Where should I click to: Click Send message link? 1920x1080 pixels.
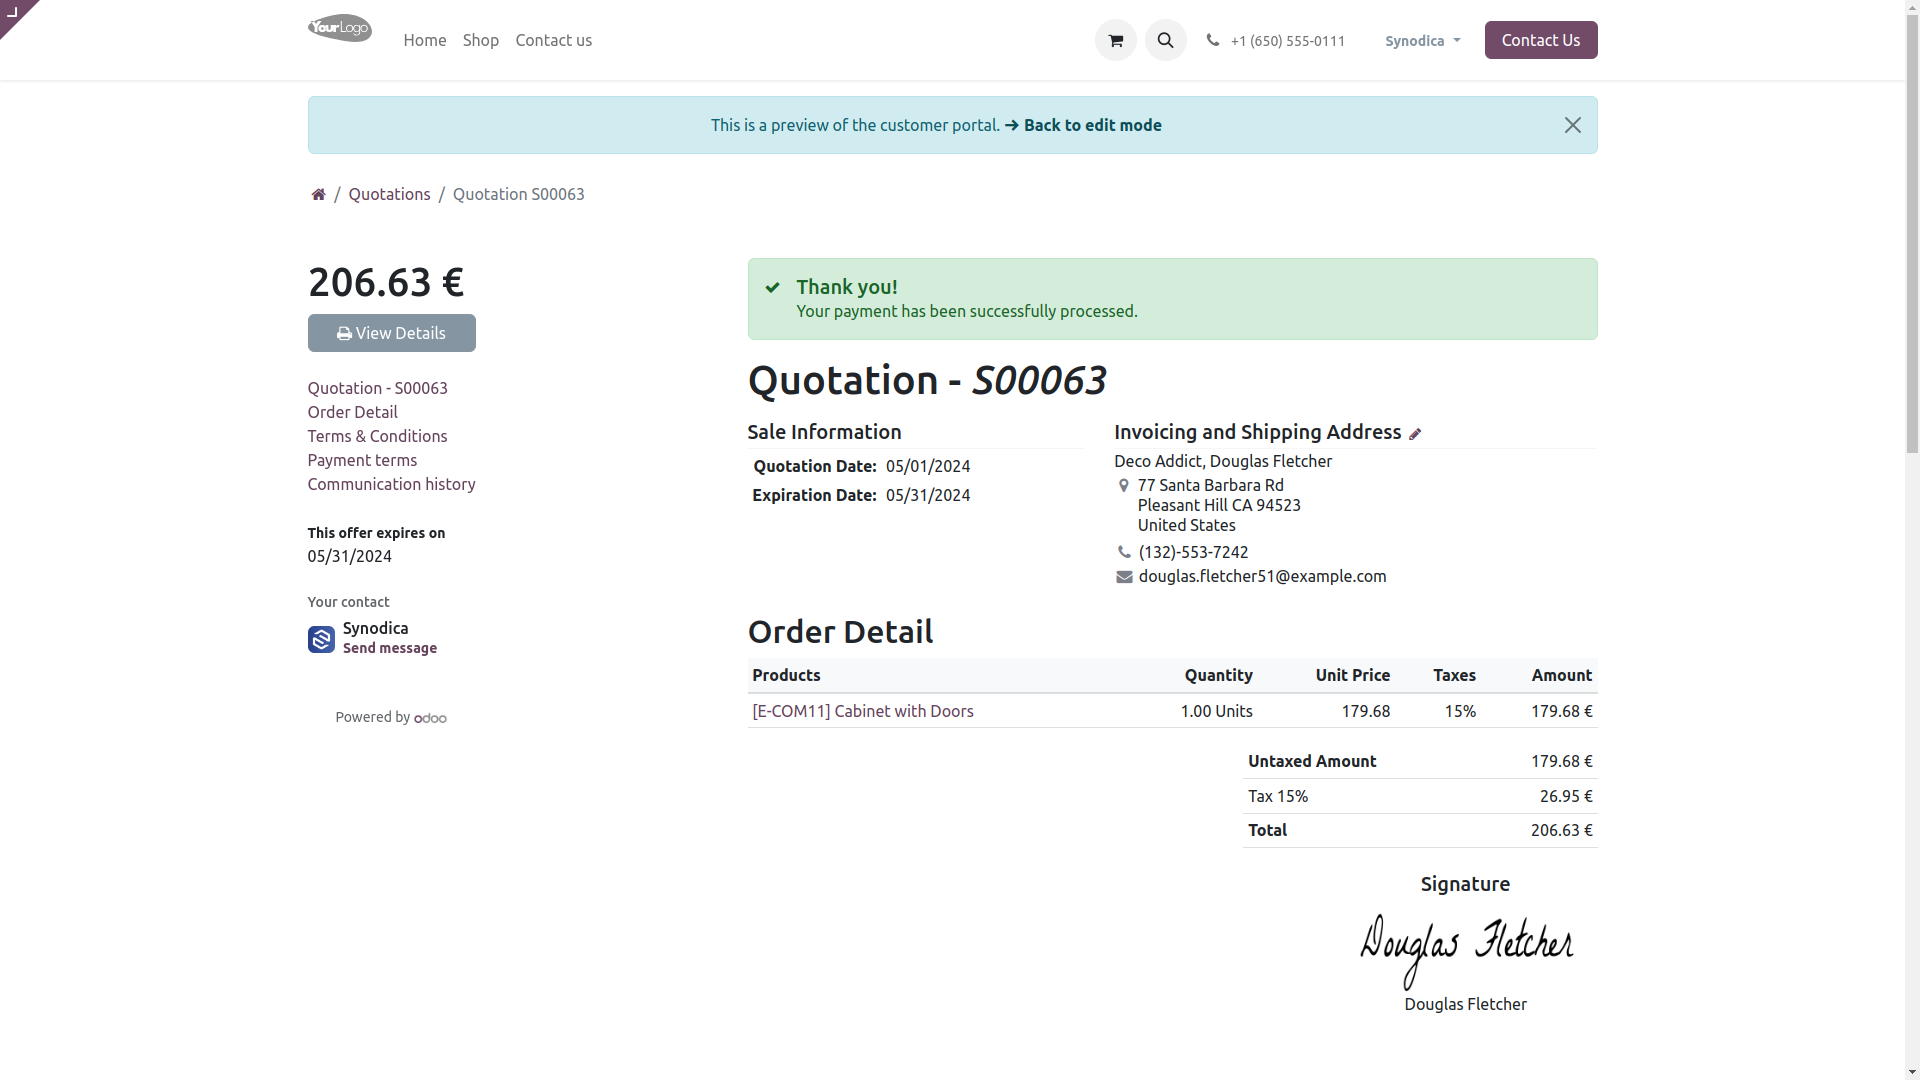tap(390, 648)
